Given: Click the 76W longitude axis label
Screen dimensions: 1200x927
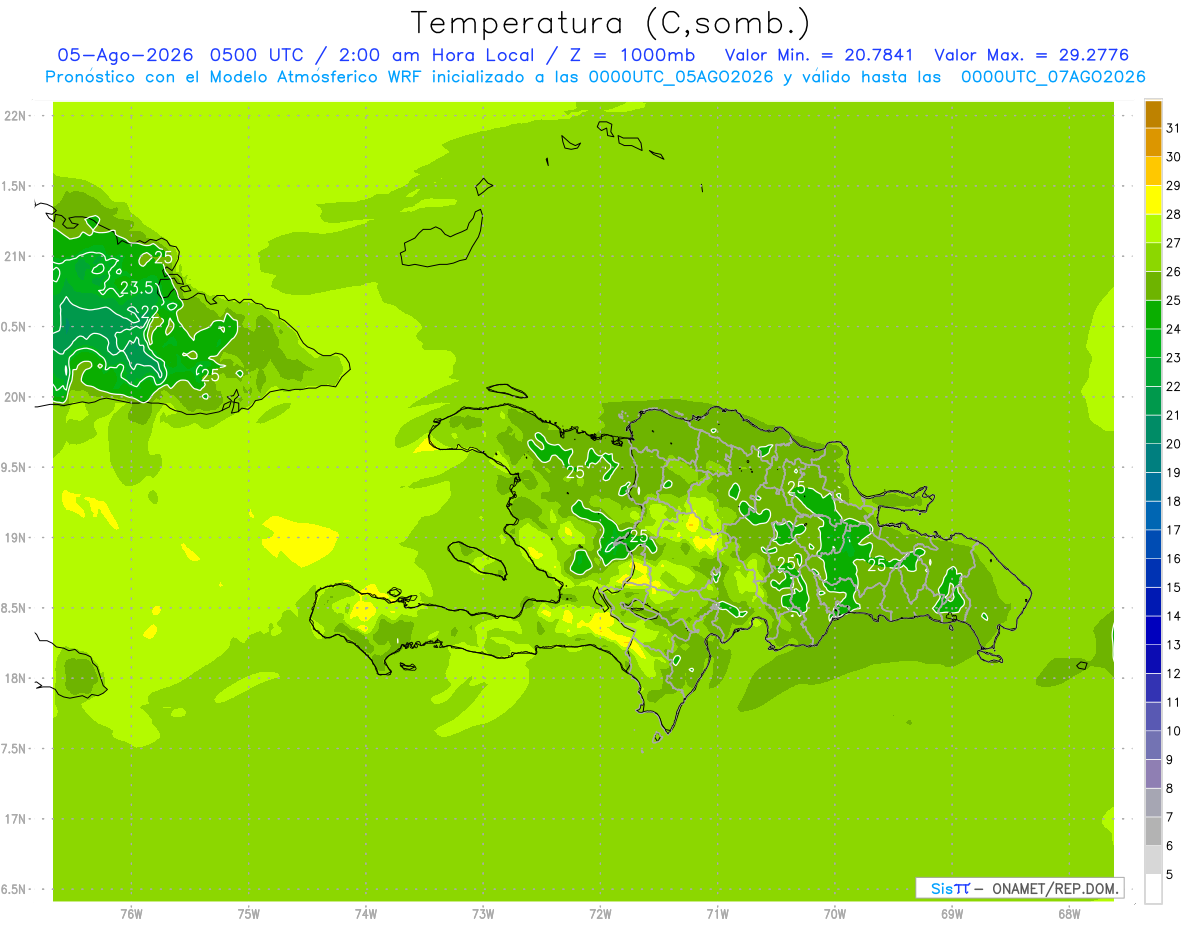Looking at the screenshot, I should pos(131,913).
